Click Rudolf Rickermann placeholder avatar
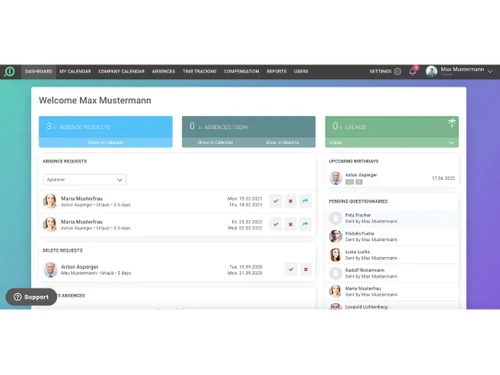The height and width of the screenshot is (375, 500). pyautogui.click(x=335, y=273)
